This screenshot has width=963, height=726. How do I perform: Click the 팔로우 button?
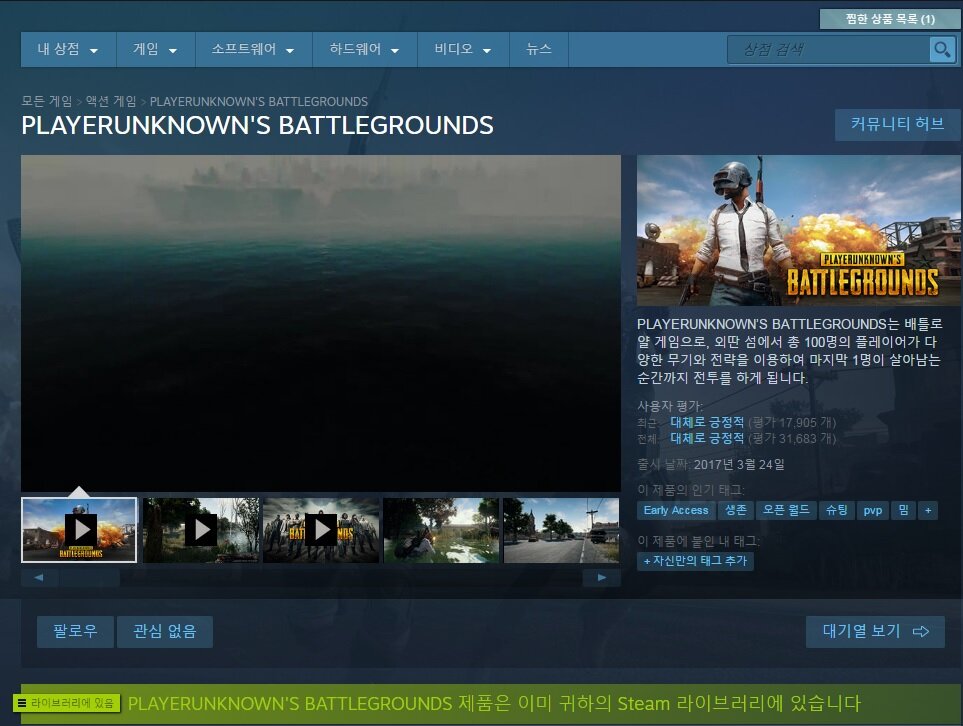click(76, 631)
